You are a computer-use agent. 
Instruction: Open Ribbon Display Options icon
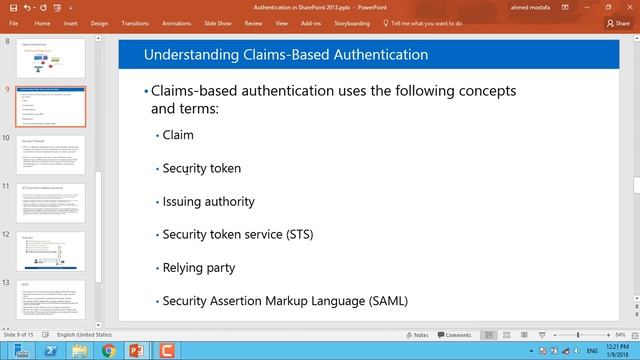565,7
